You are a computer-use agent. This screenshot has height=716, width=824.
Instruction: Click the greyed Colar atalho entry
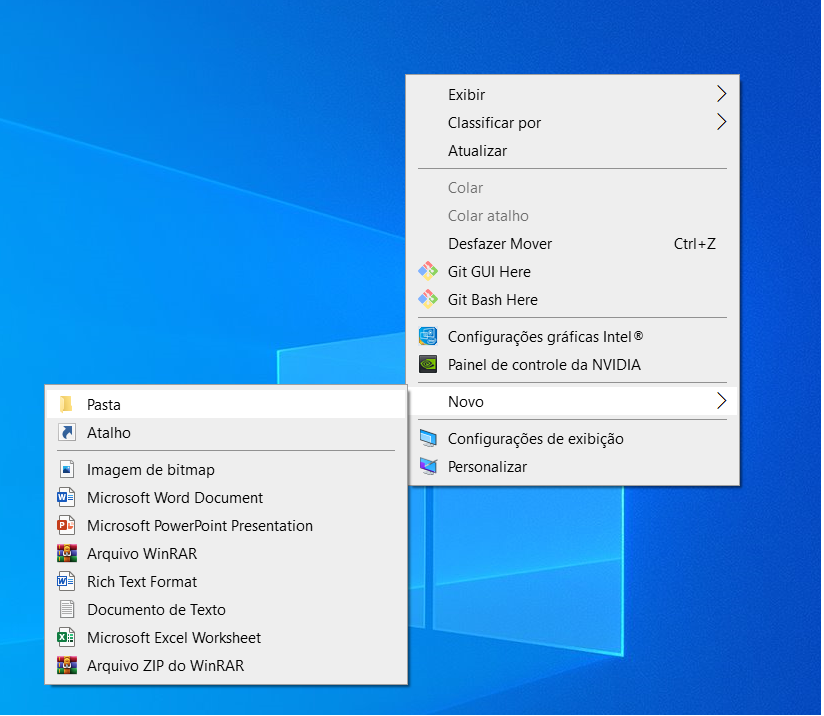[x=572, y=216]
